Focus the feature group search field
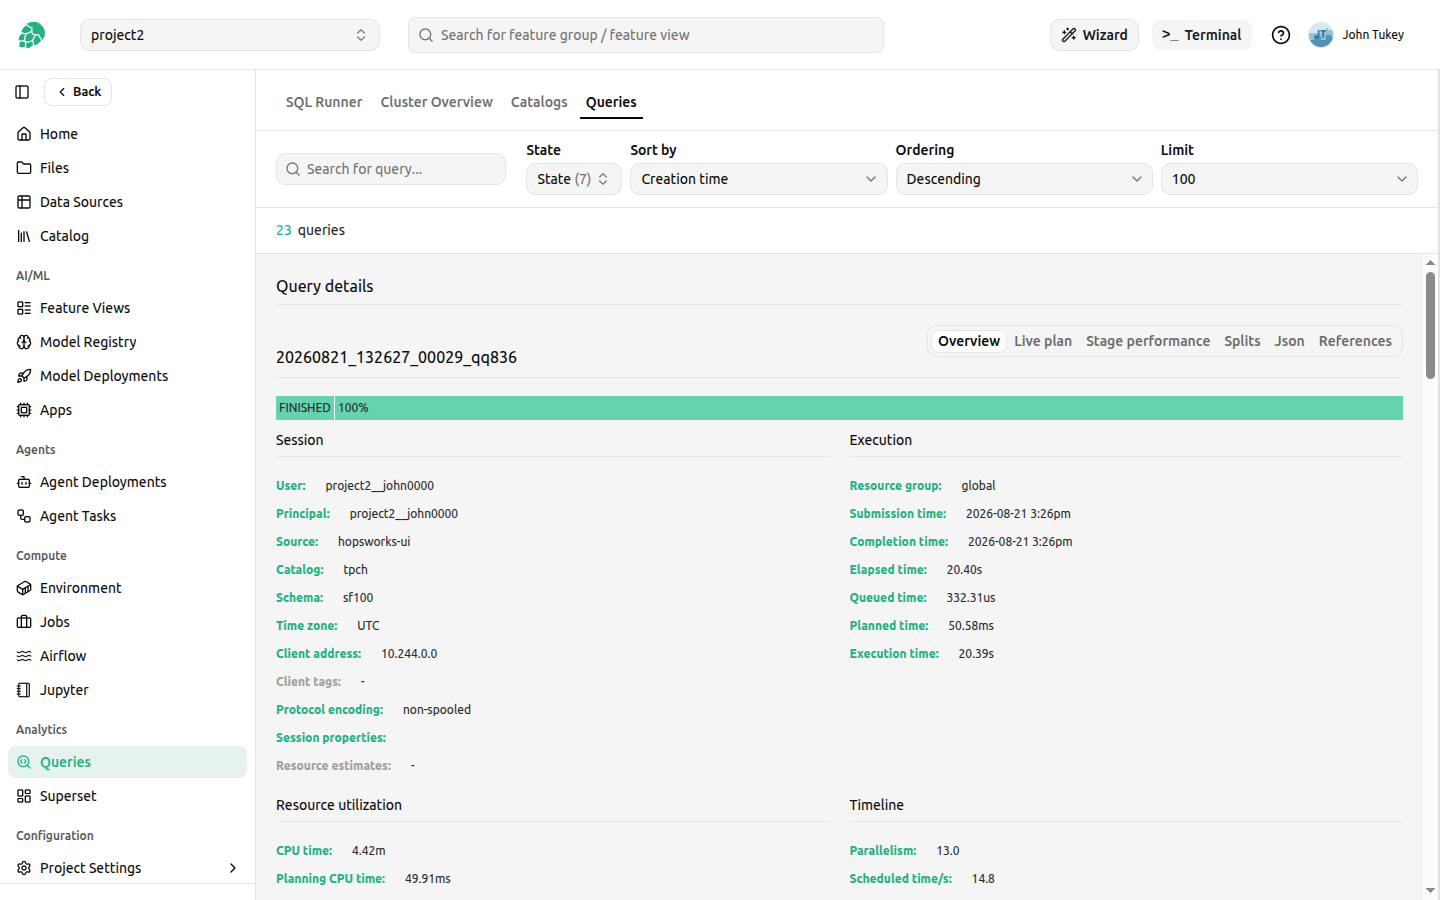The width and height of the screenshot is (1440, 900). pos(646,35)
